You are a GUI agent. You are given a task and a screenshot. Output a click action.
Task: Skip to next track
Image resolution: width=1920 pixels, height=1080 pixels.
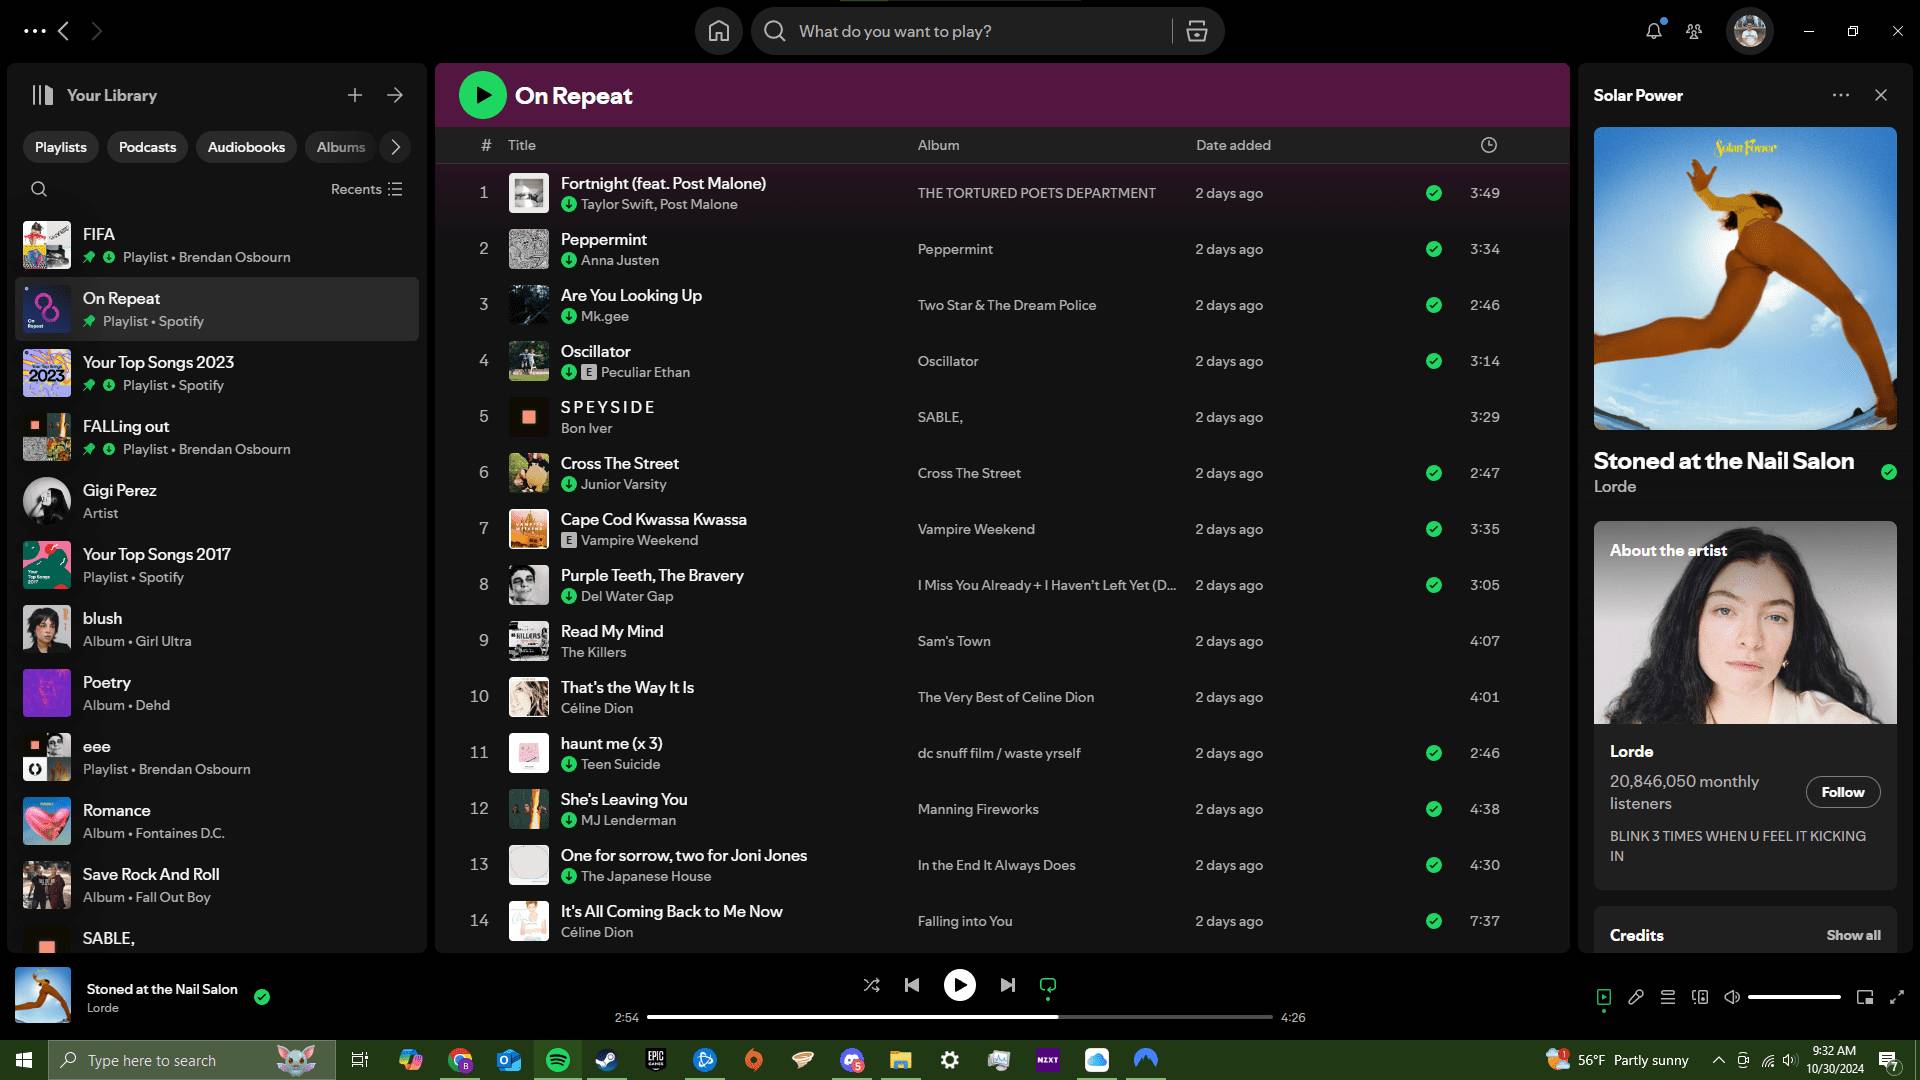(x=1007, y=985)
